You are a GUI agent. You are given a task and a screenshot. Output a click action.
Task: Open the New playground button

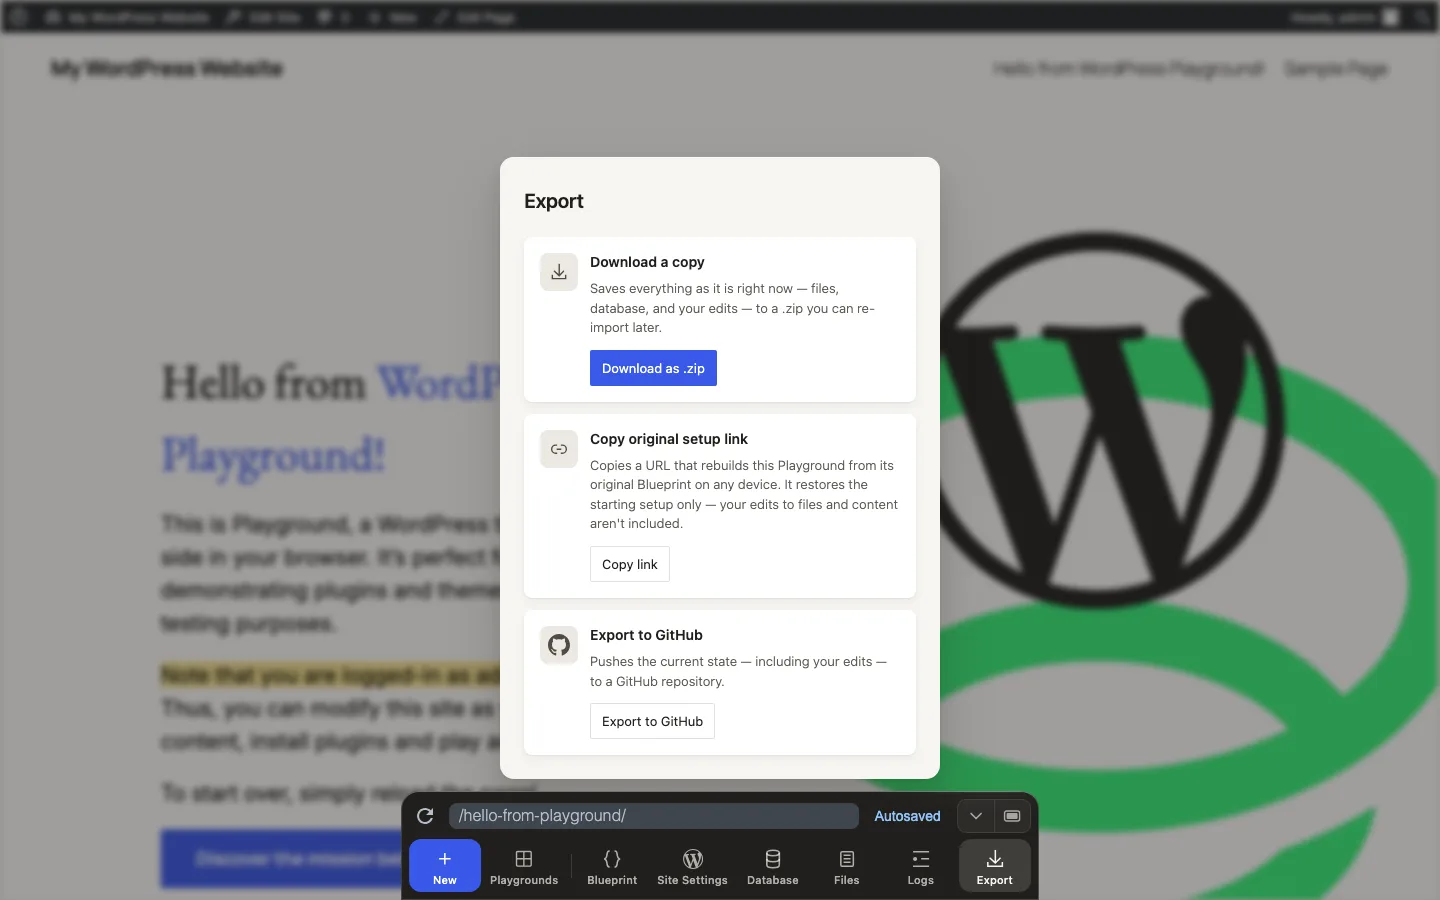point(445,866)
